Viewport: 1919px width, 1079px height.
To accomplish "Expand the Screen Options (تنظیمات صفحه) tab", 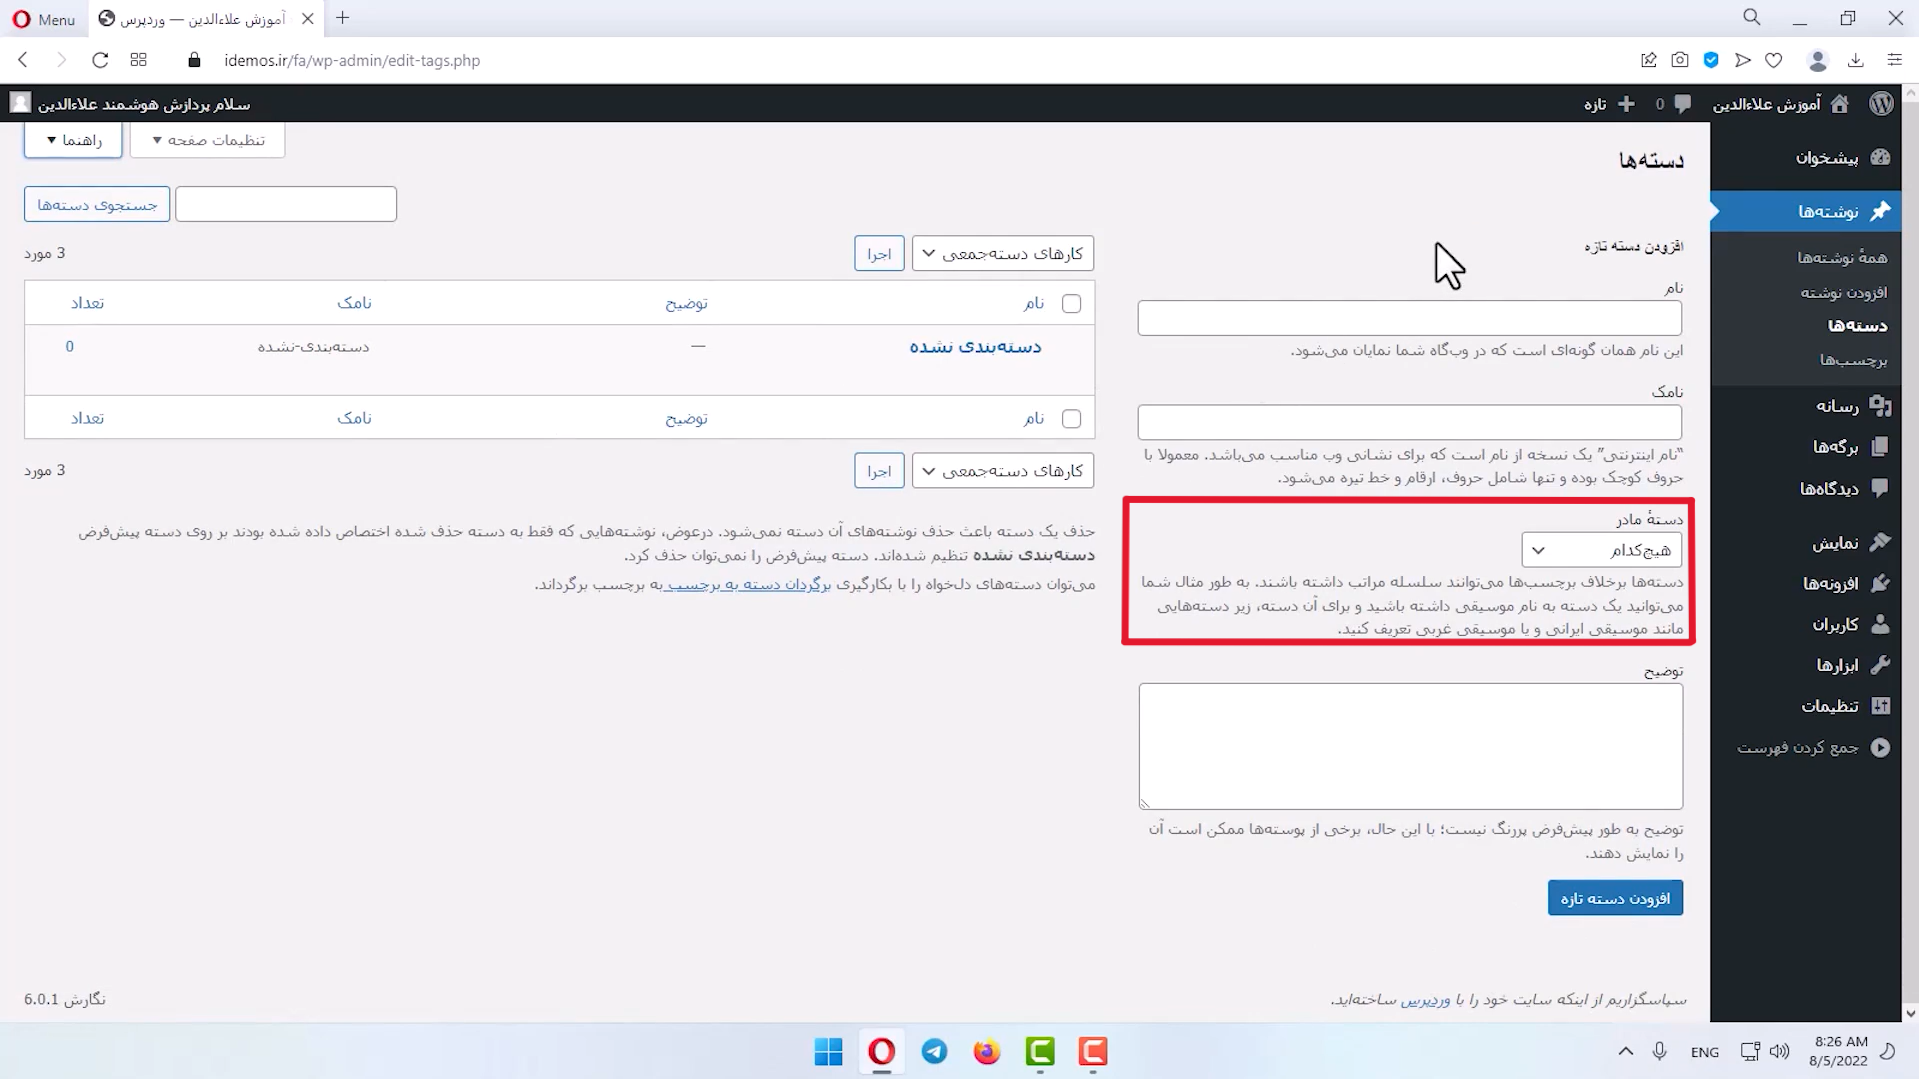I will [x=207, y=140].
